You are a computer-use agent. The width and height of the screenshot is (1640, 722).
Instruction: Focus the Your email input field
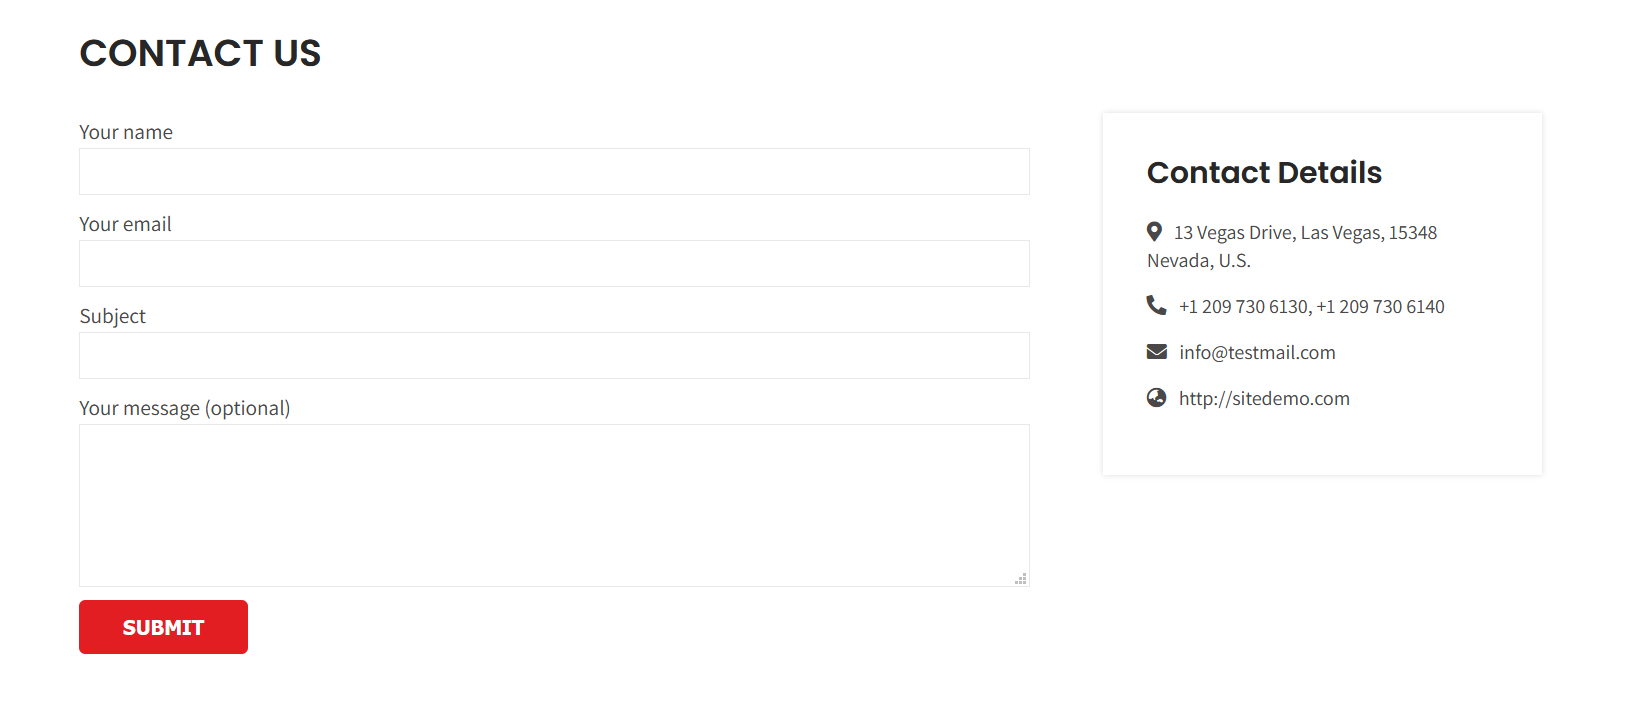554,263
